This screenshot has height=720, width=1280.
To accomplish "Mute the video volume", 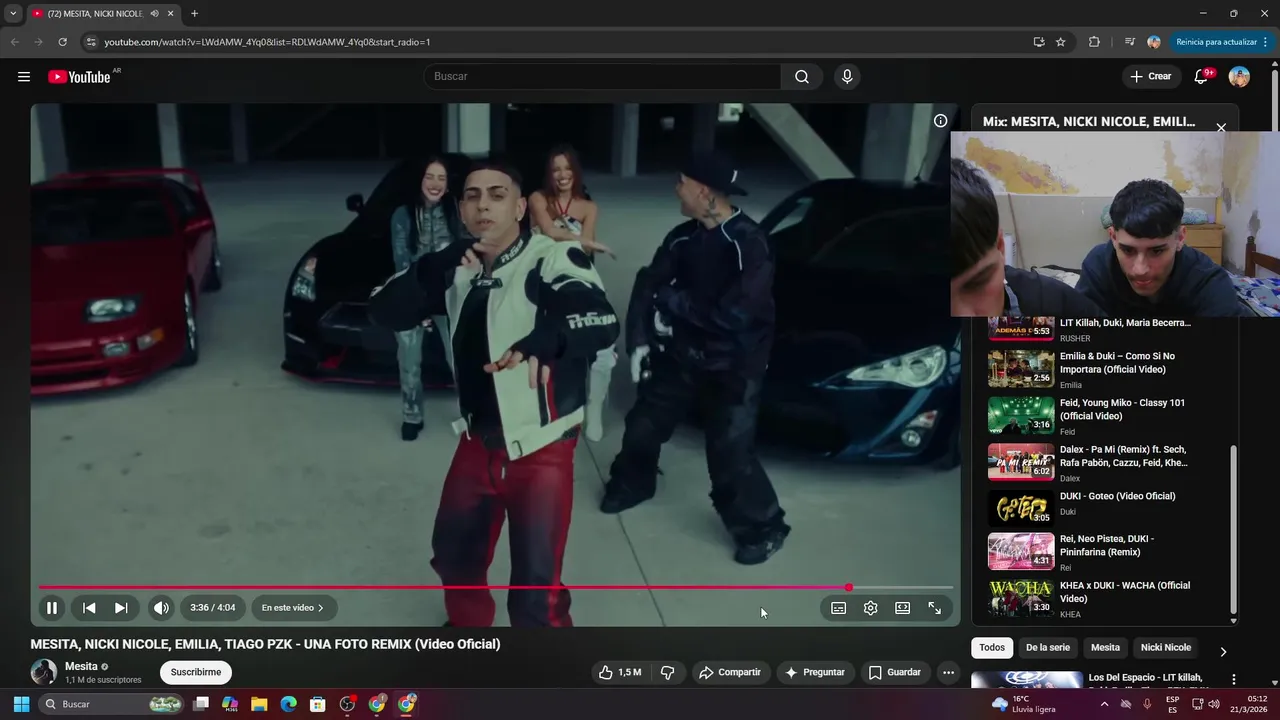I will pyautogui.click(x=161, y=608).
